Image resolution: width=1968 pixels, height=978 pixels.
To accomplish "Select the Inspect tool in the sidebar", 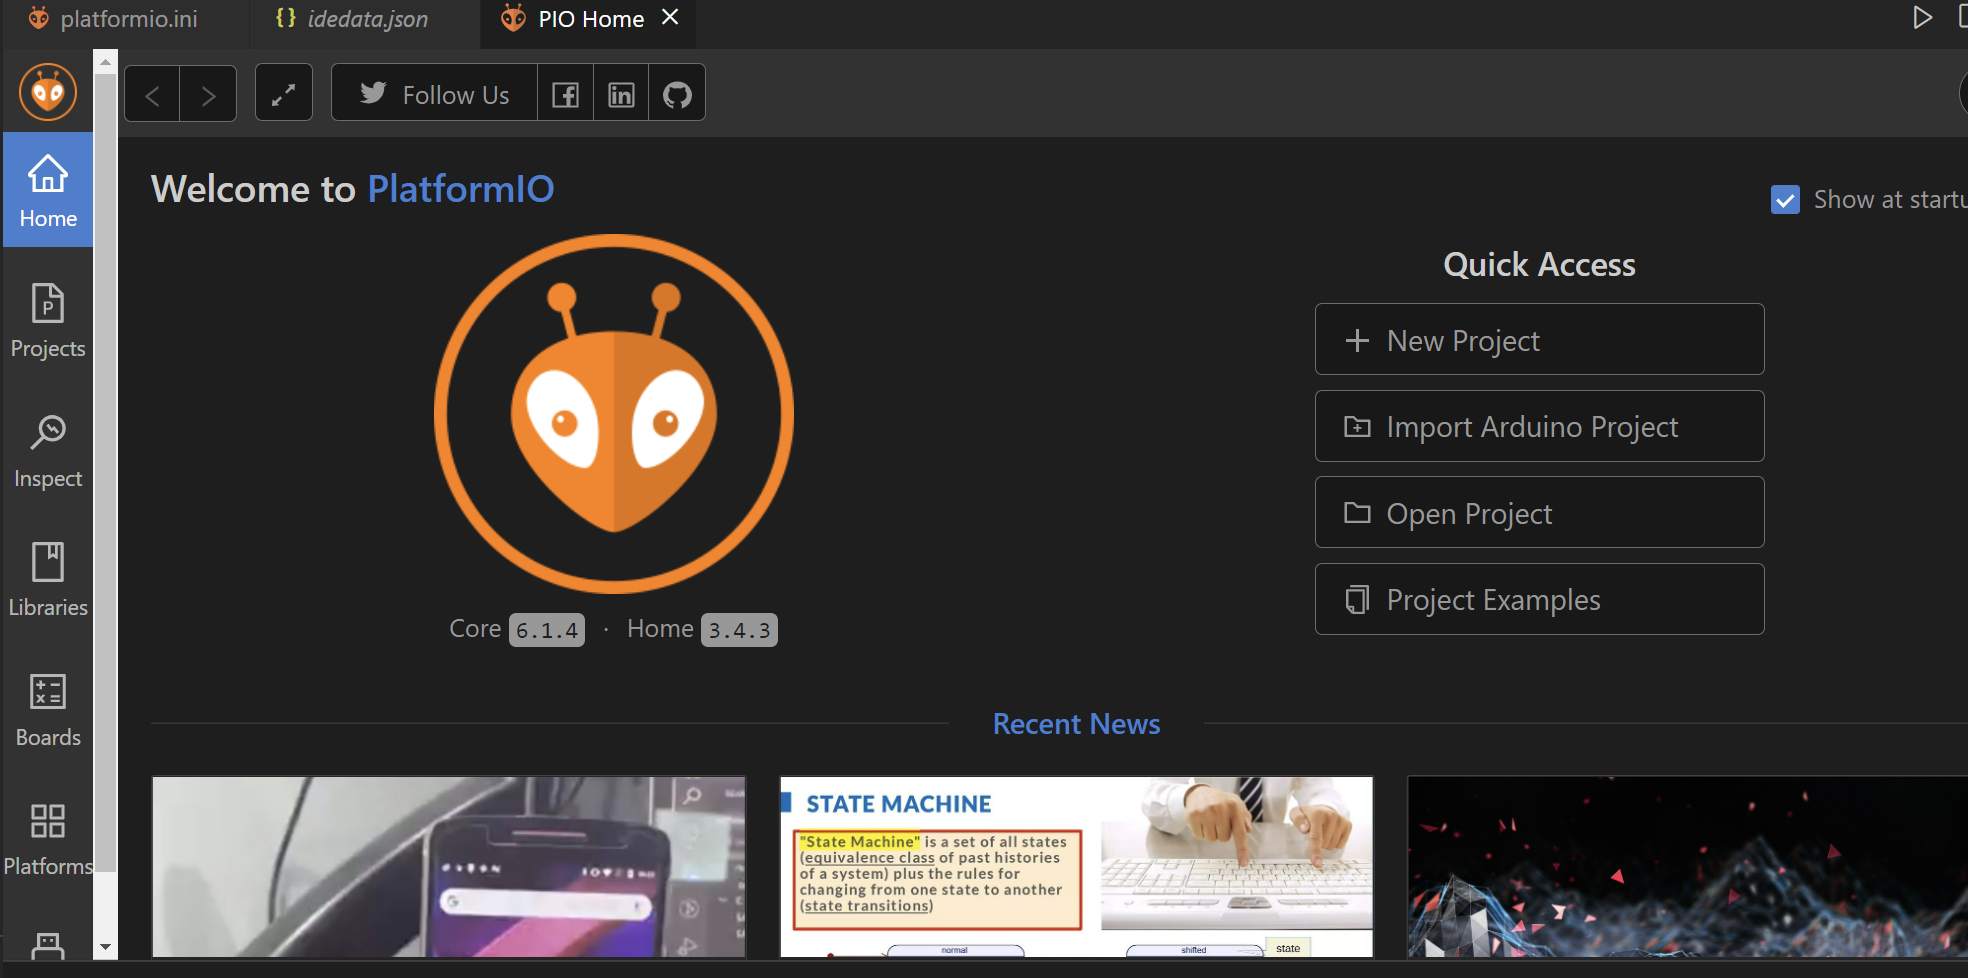I will tap(47, 450).
